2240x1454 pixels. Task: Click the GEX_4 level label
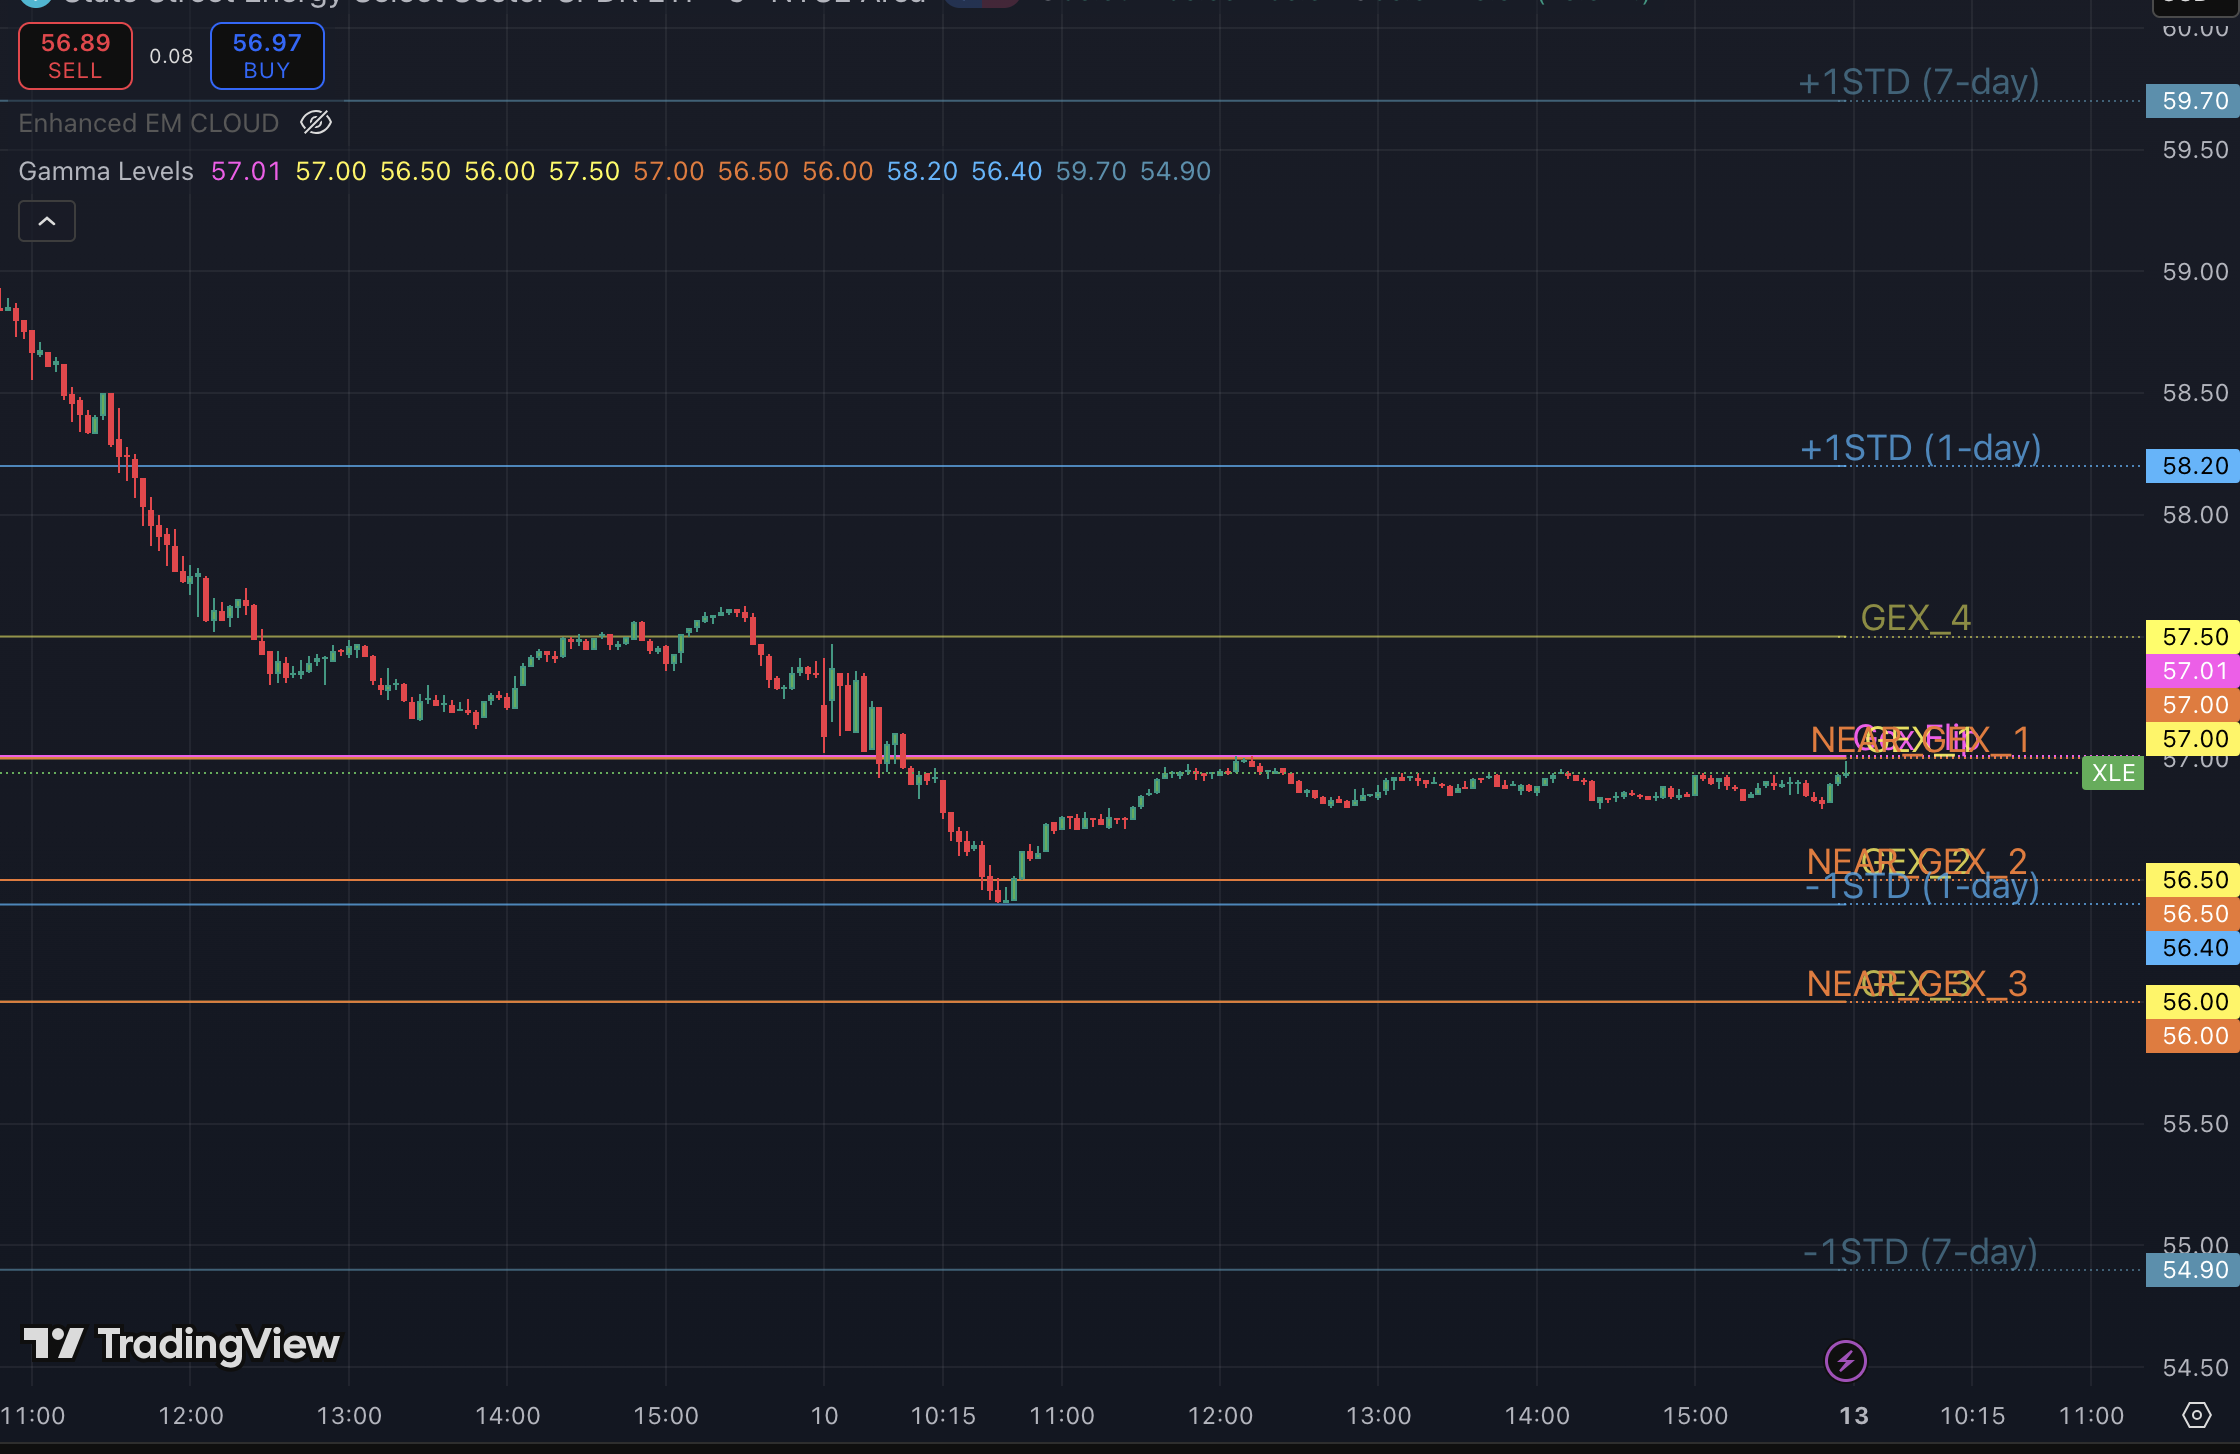click(1915, 618)
